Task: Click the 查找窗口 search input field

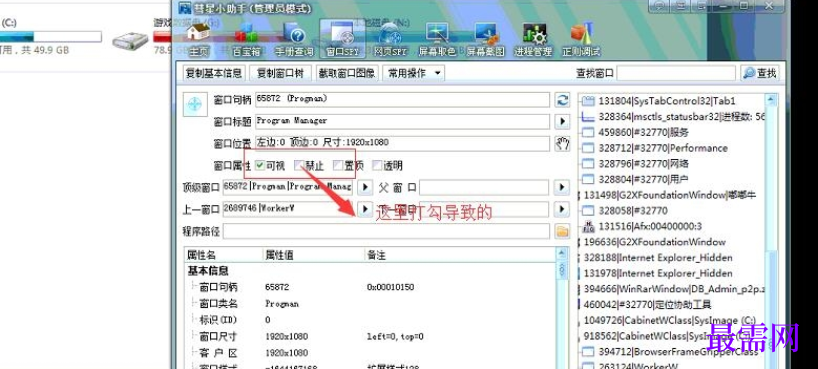Action: coord(676,73)
